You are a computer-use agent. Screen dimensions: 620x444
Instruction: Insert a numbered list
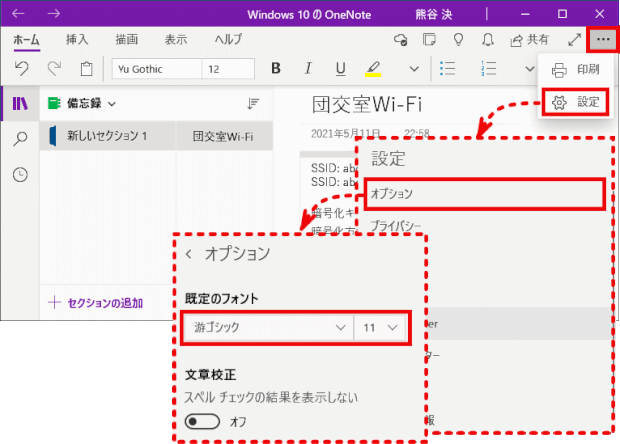[x=489, y=69]
